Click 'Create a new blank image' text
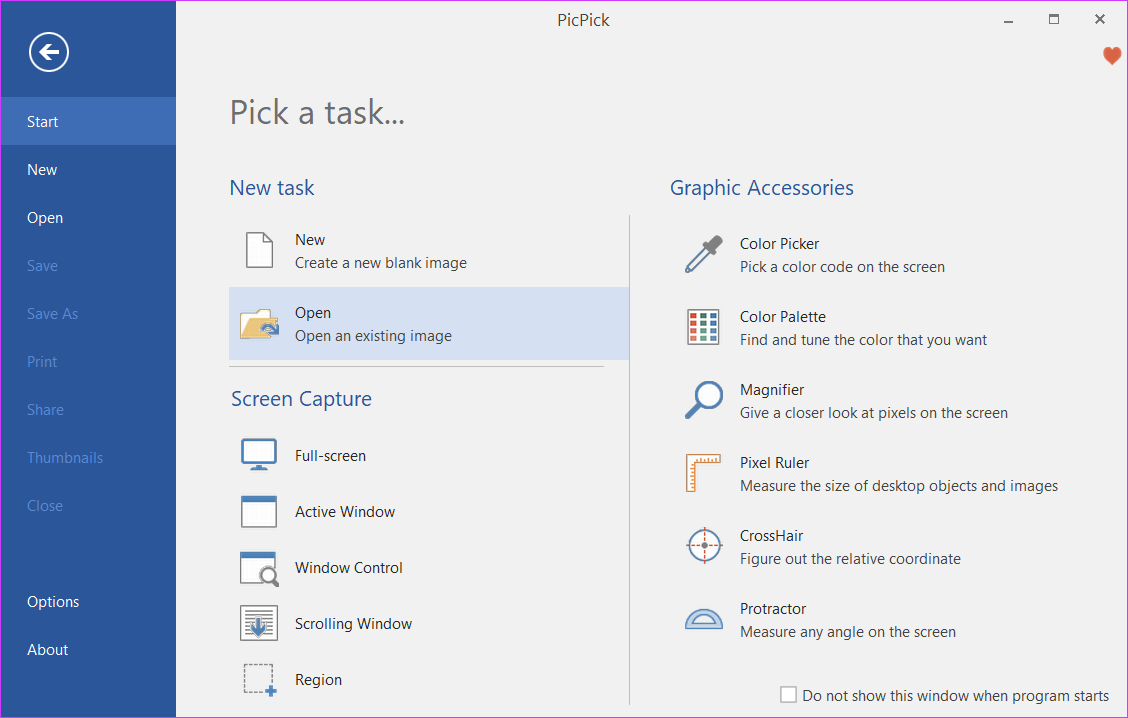Viewport: 1128px width, 718px height. [x=381, y=263]
